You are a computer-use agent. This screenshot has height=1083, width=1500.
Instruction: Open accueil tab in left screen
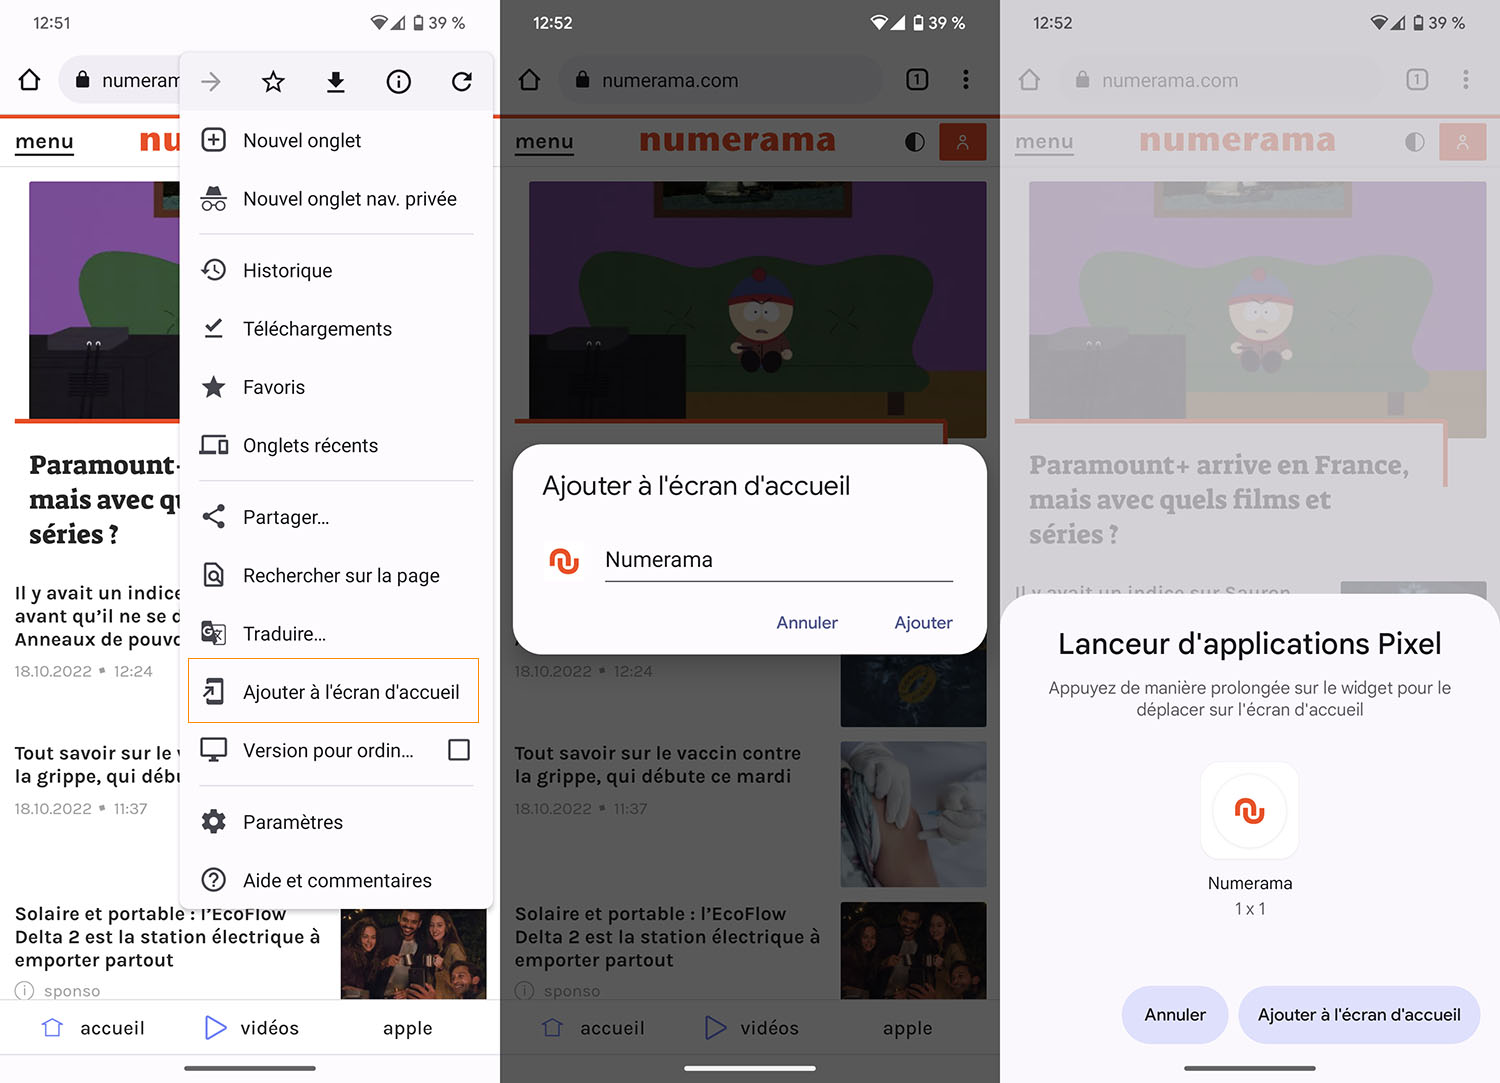click(x=93, y=1028)
